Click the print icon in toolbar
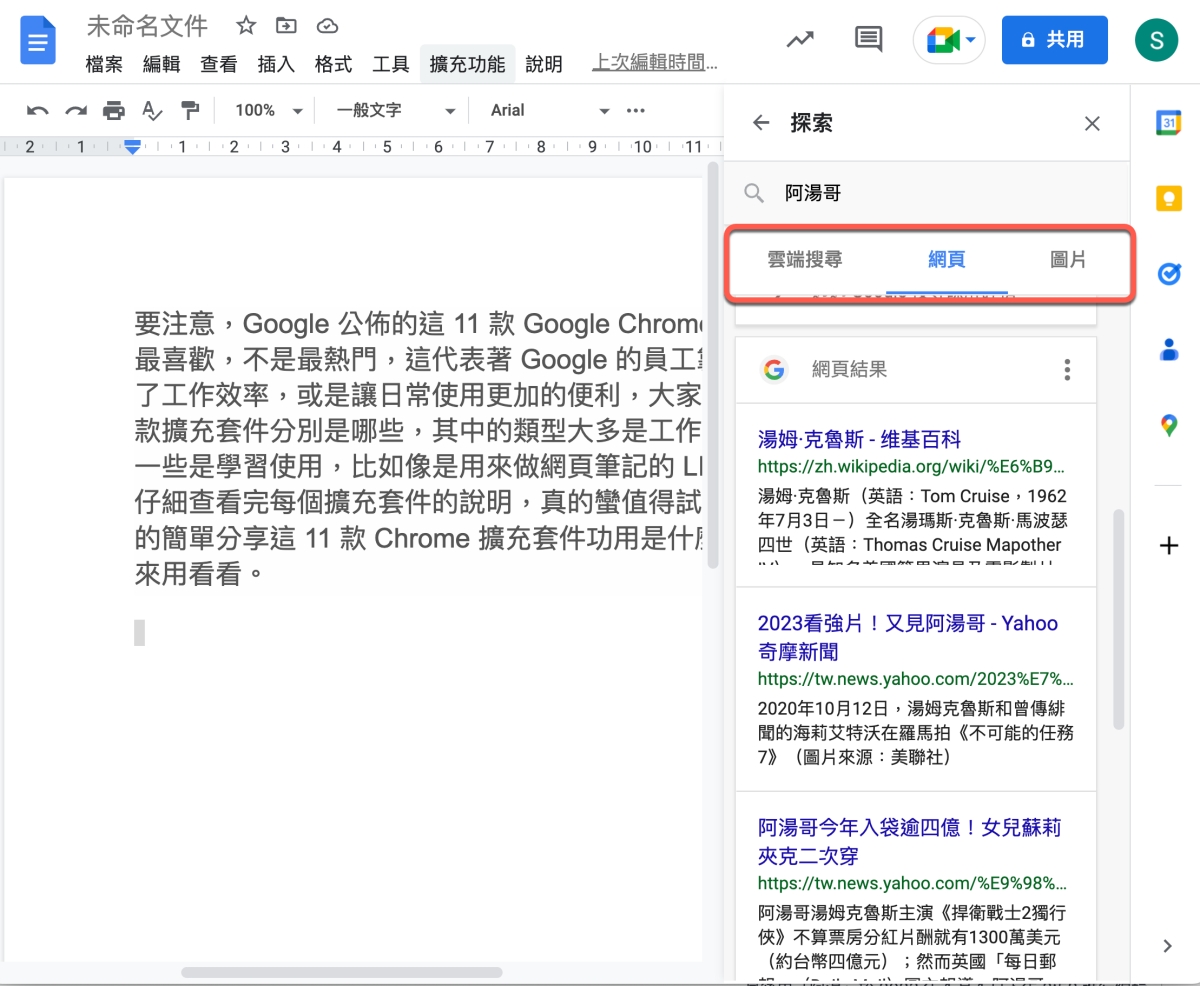Image resolution: width=1200 pixels, height=986 pixels. tap(114, 110)
